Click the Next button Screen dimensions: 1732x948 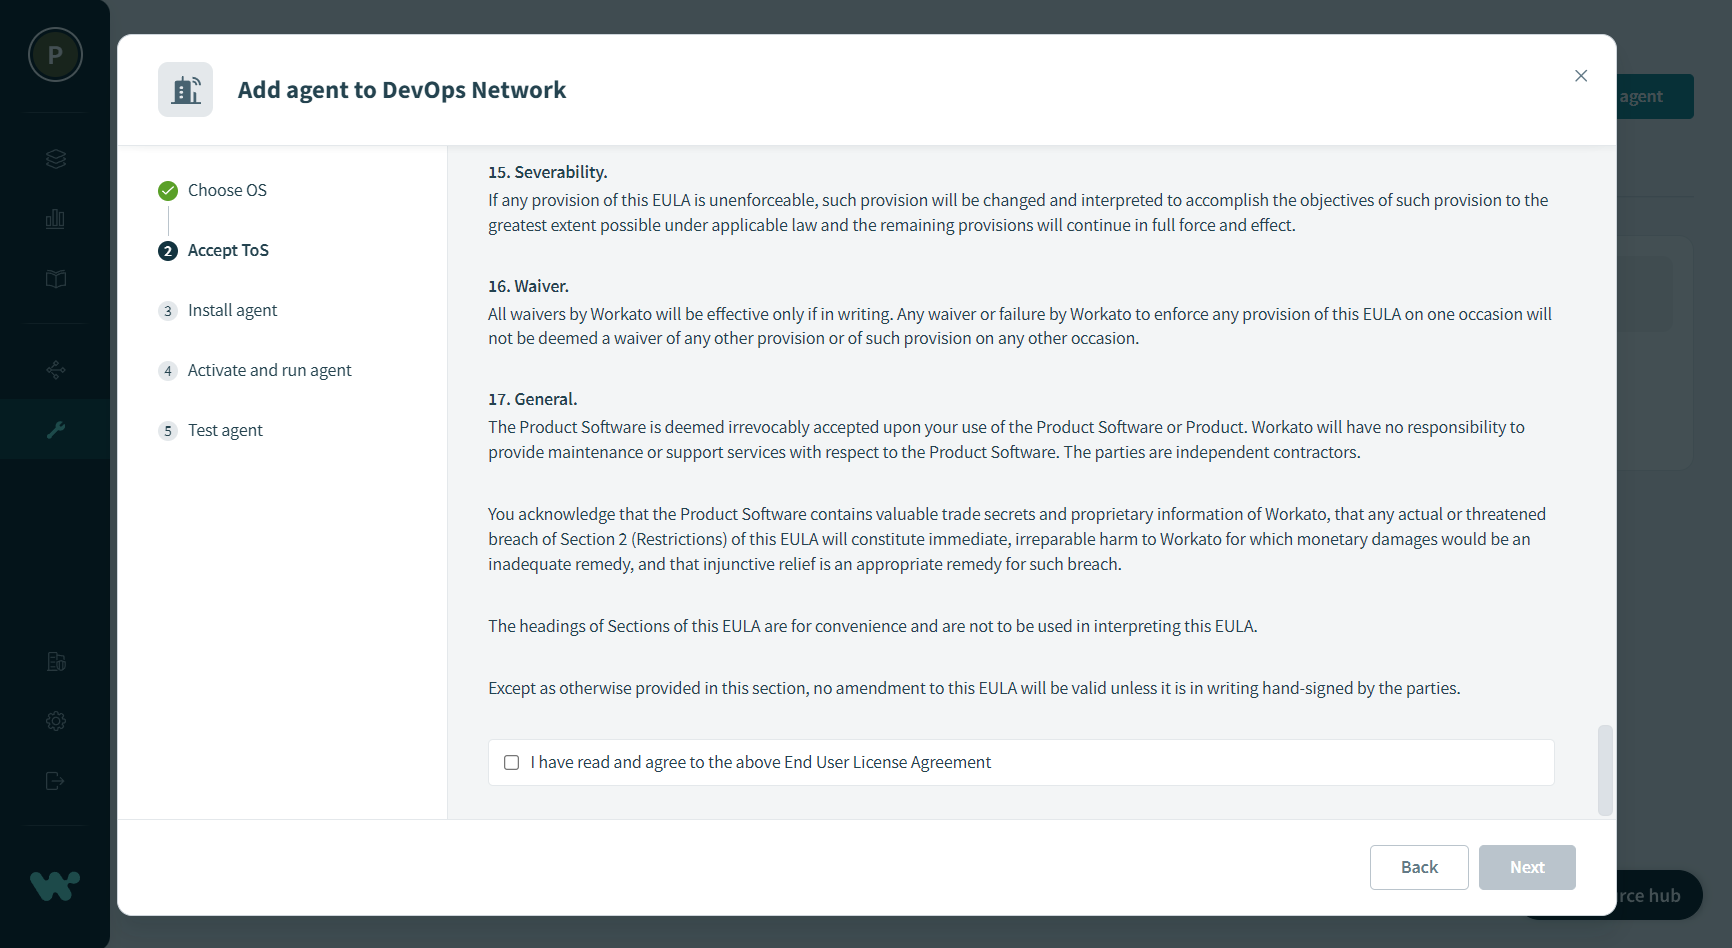coord(1527,867)
